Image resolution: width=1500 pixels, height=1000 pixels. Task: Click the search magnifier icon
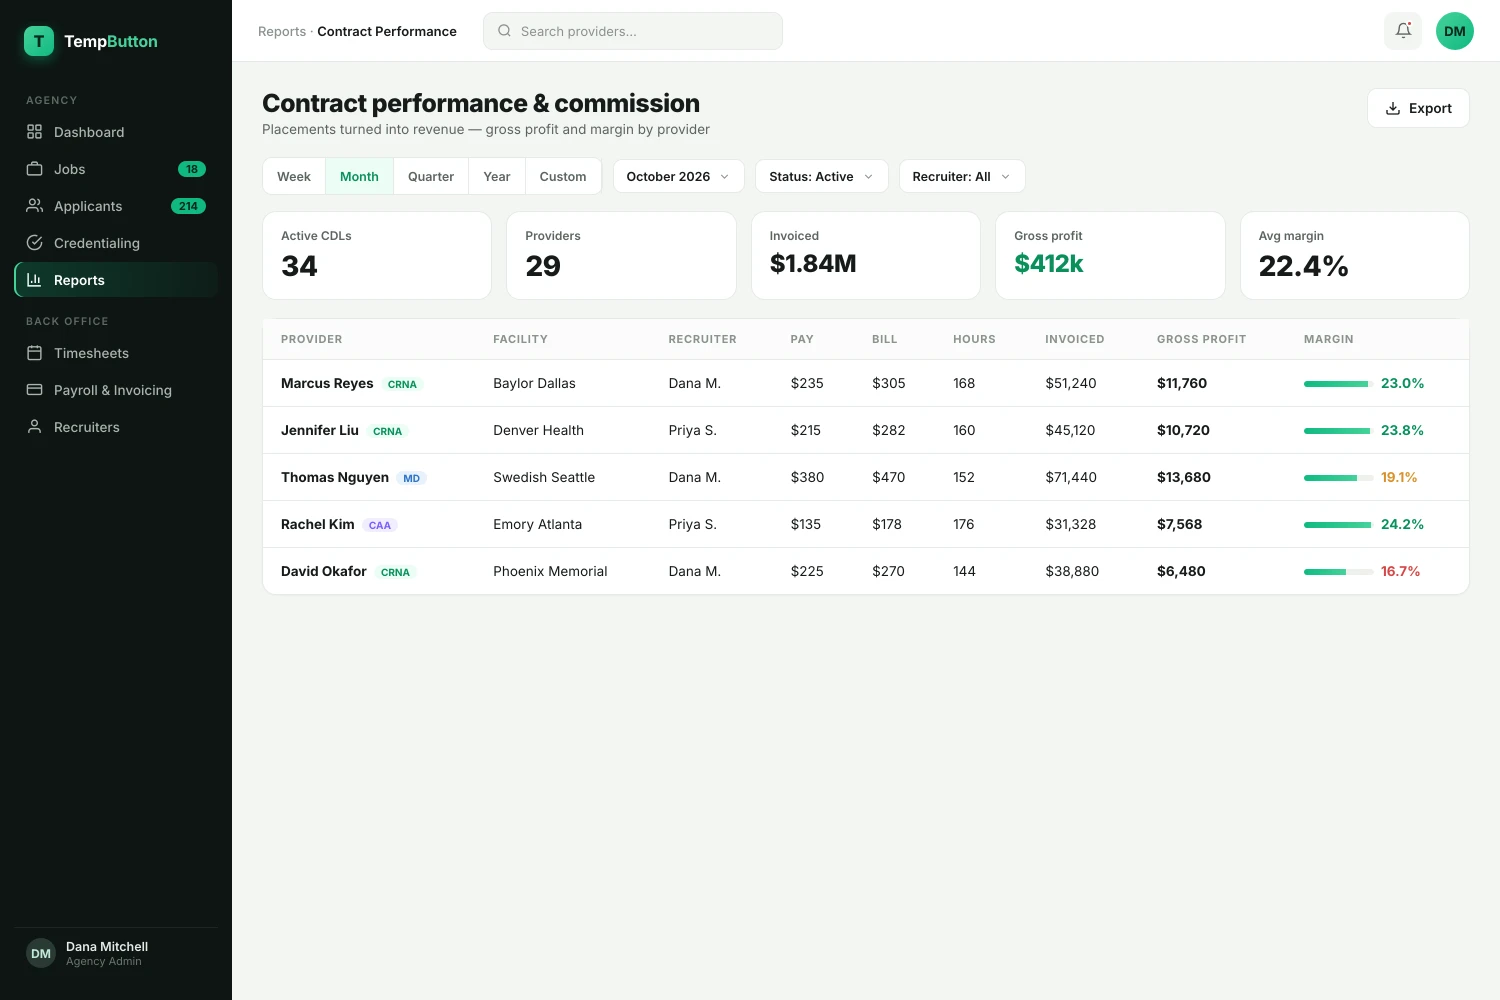click(504, 31)
